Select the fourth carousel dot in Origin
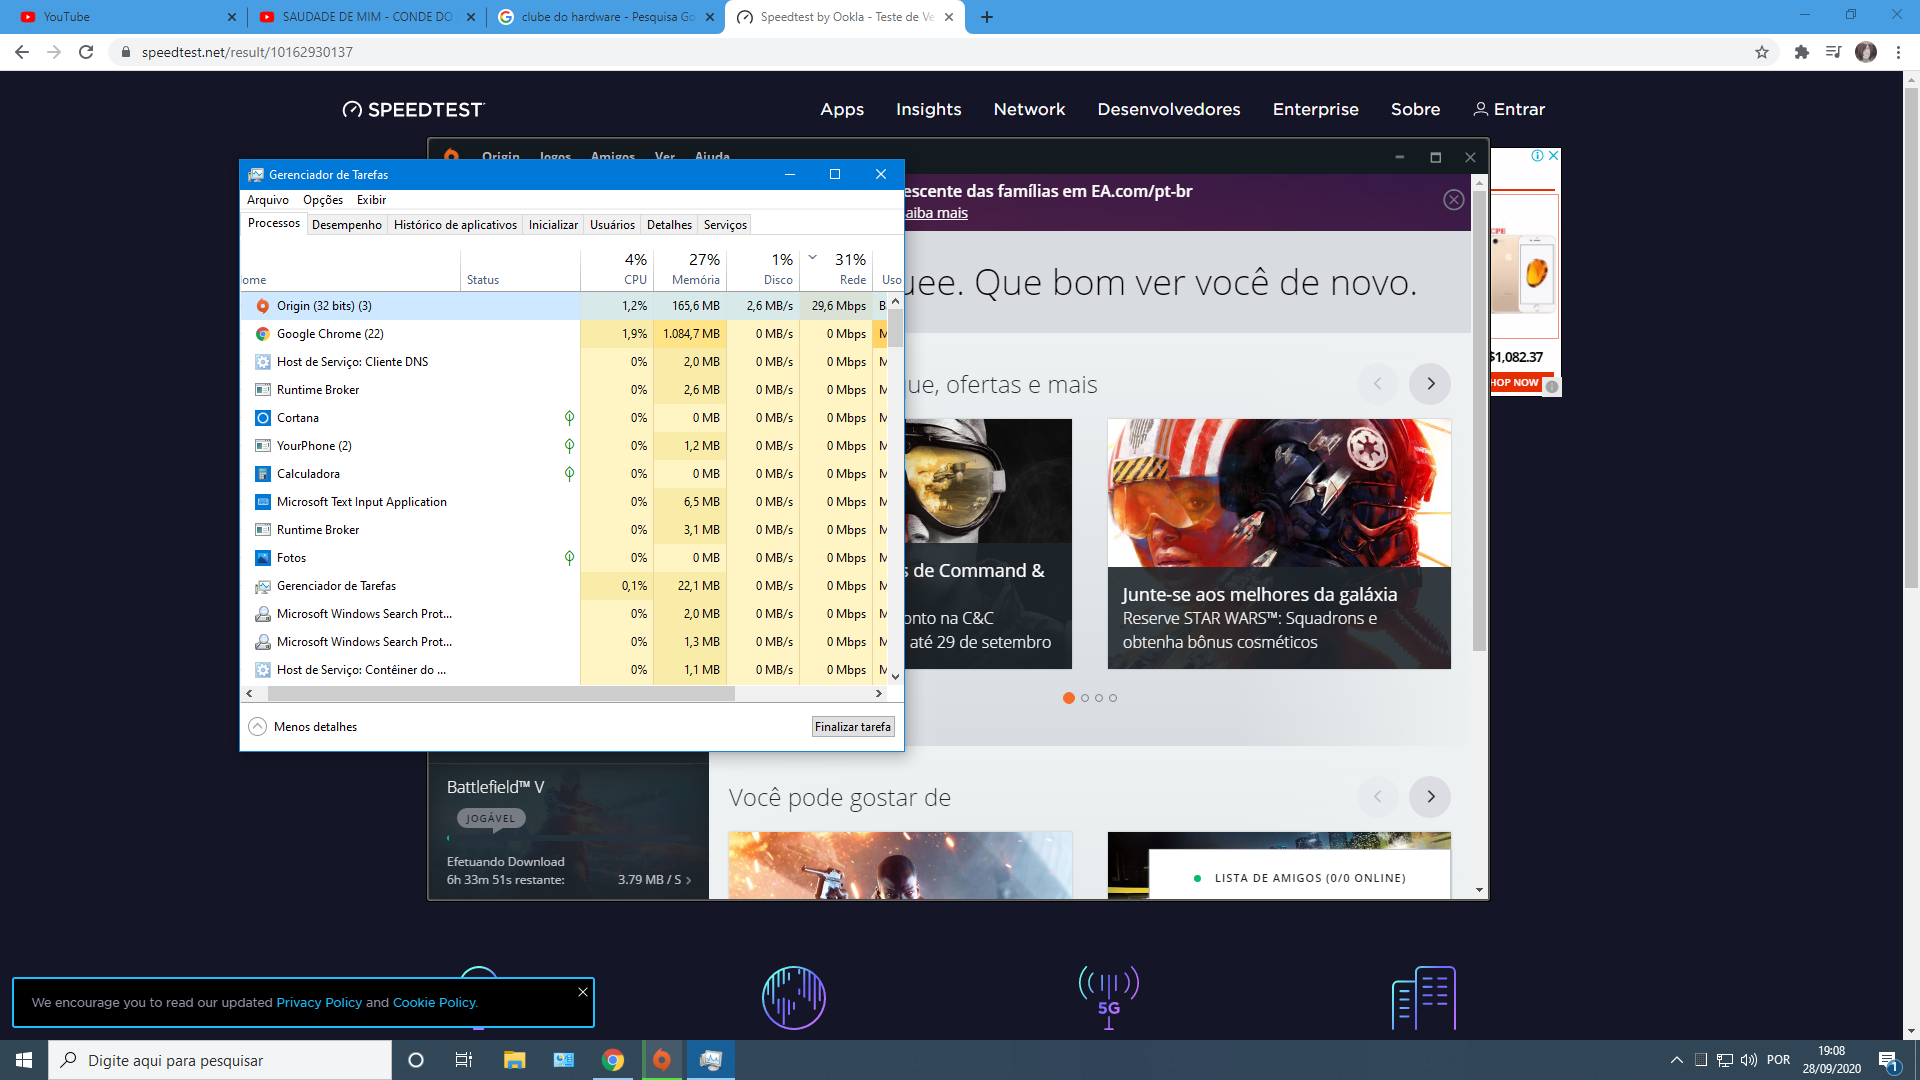Viewport: 1920px width, 1080px height. 1113,698
